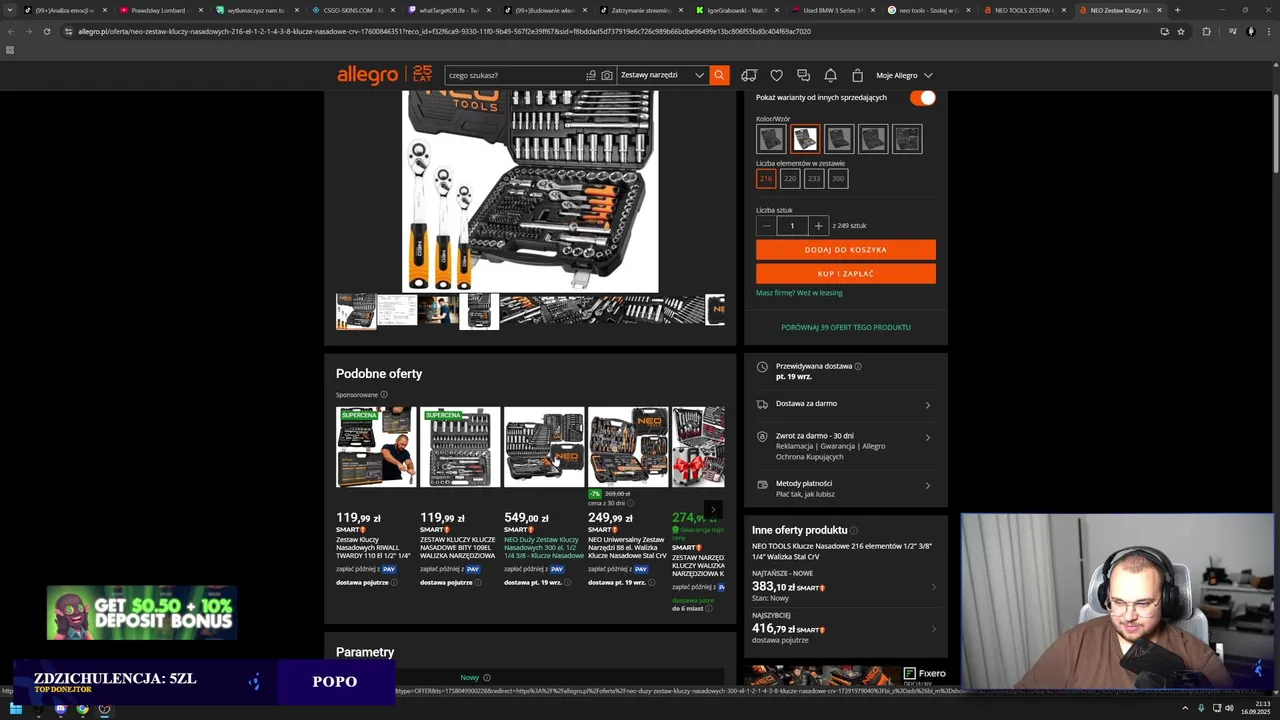This screenshot has width=1280, height=720.
Task: Click KUP I ZAPŁAĆ button
Action: tap(846, 274)
